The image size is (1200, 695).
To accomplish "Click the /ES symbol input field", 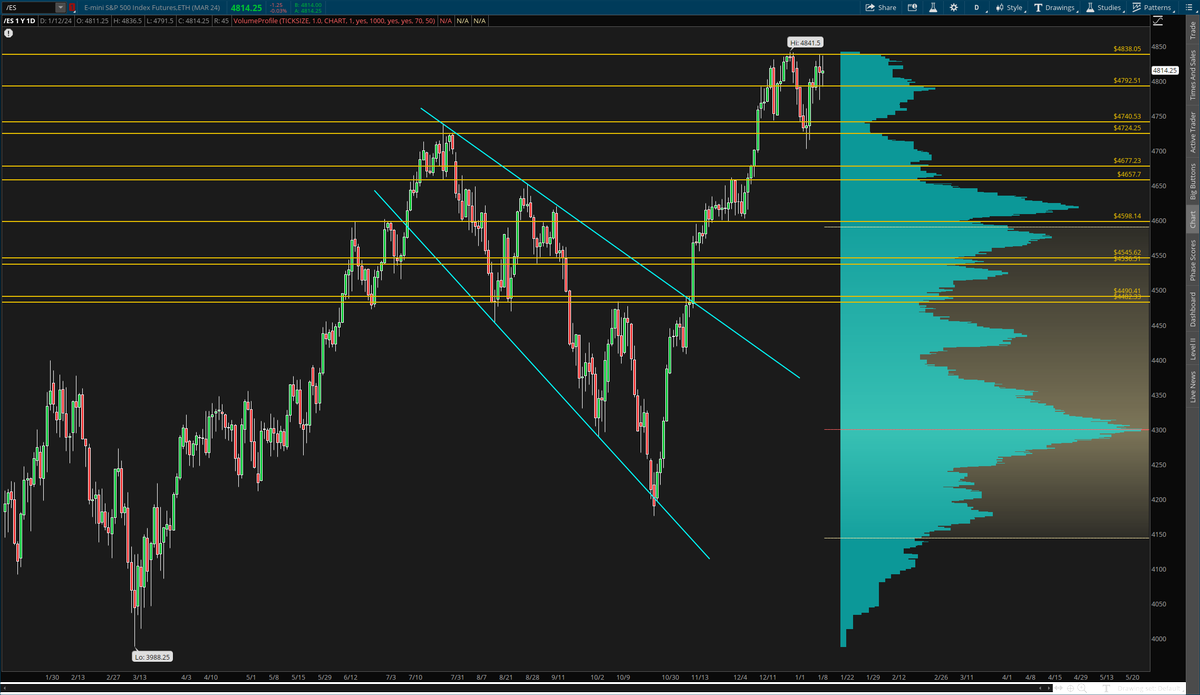I will pyautogui.click(x=28, y=7).
